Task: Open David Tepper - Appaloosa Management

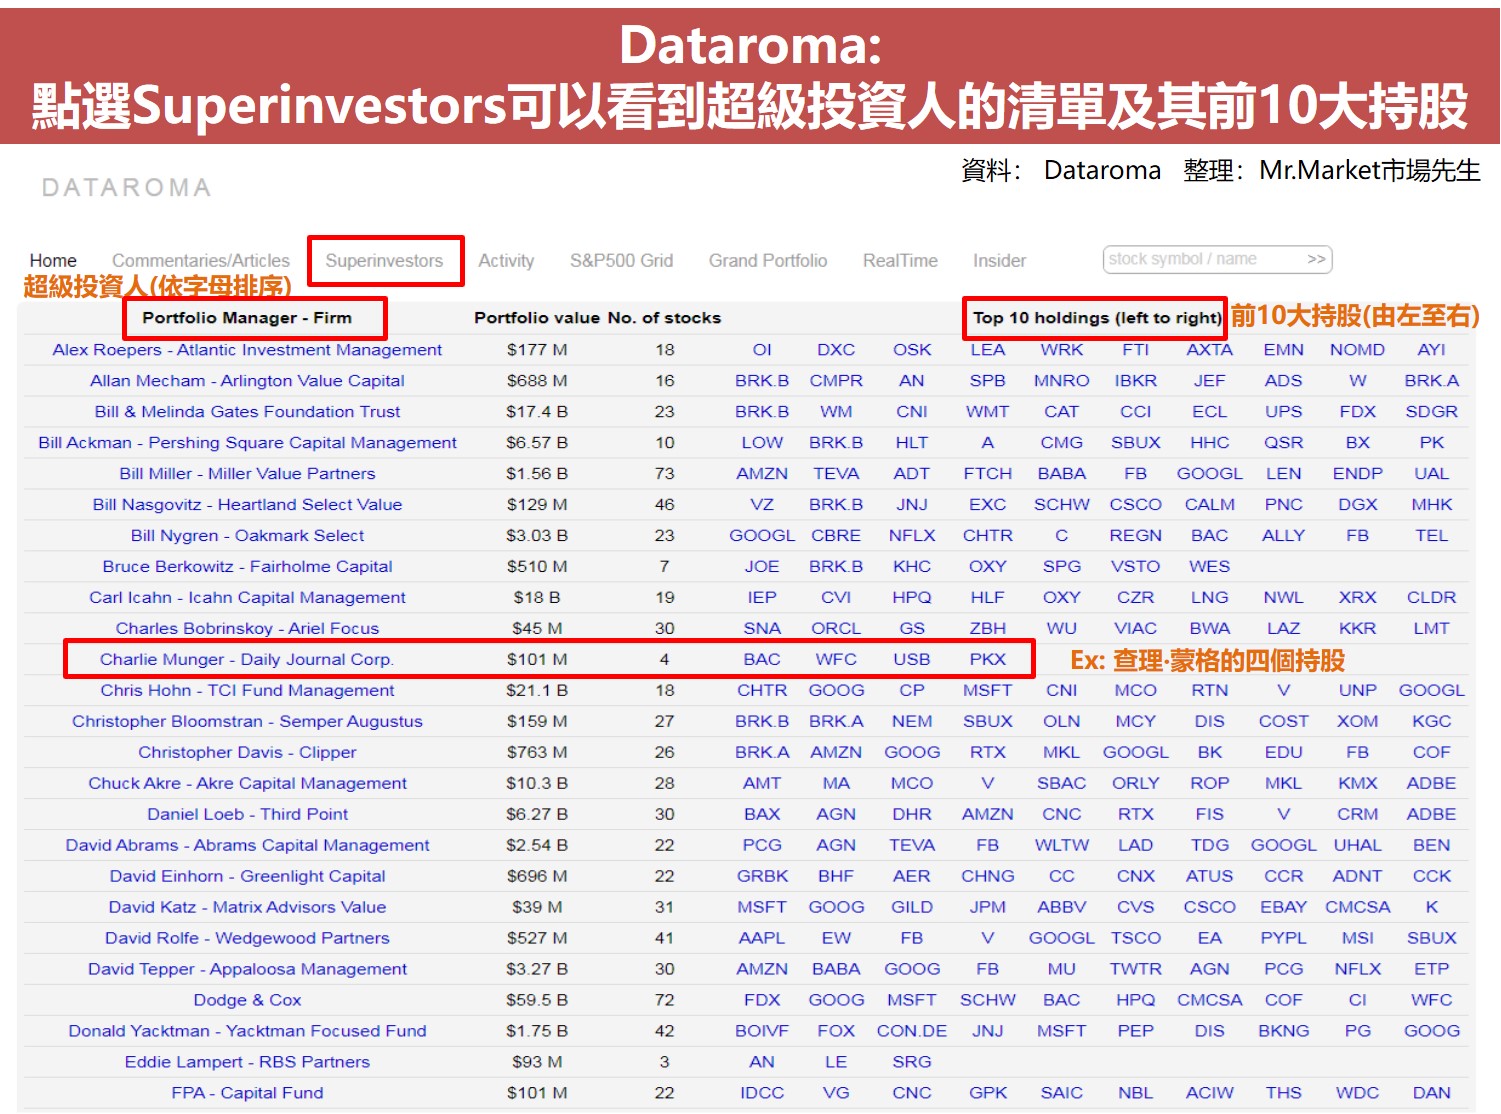Action: (x=247, y=969)
